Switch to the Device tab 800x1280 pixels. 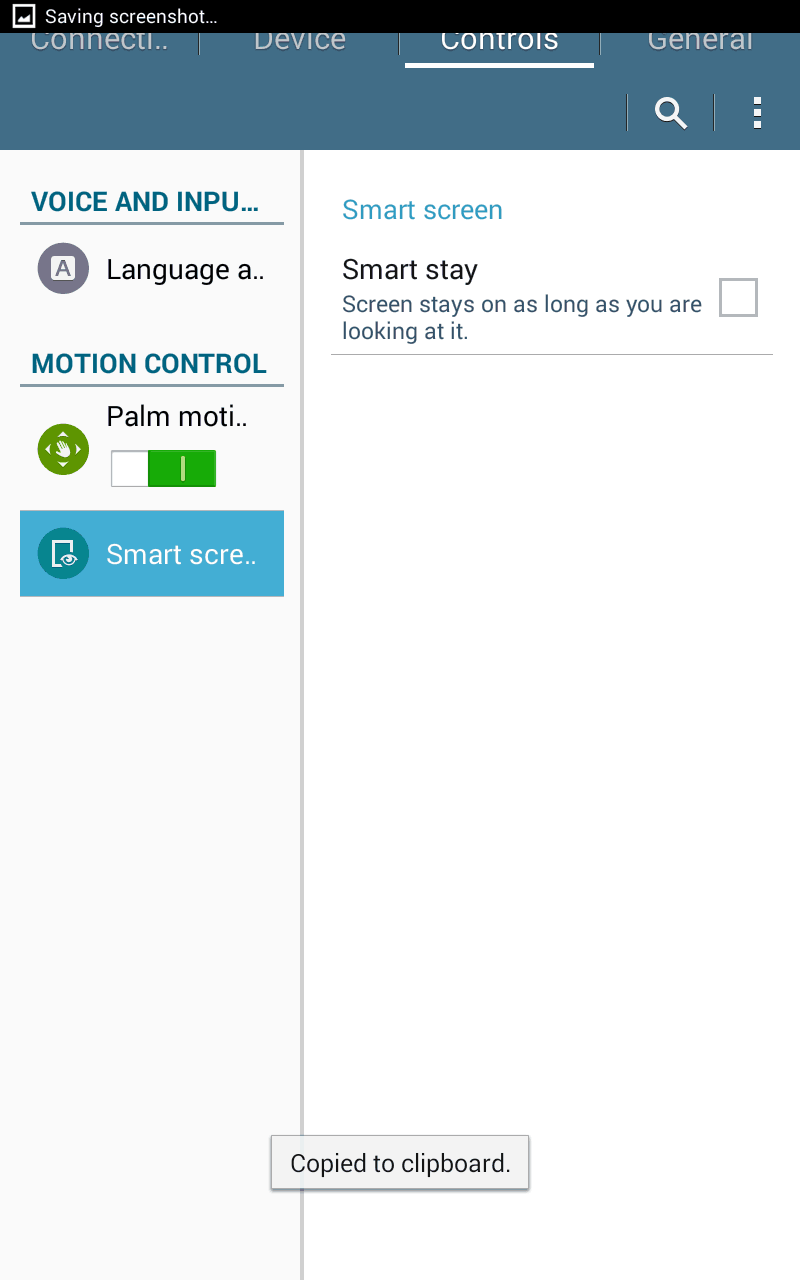[x=300, y=42]
